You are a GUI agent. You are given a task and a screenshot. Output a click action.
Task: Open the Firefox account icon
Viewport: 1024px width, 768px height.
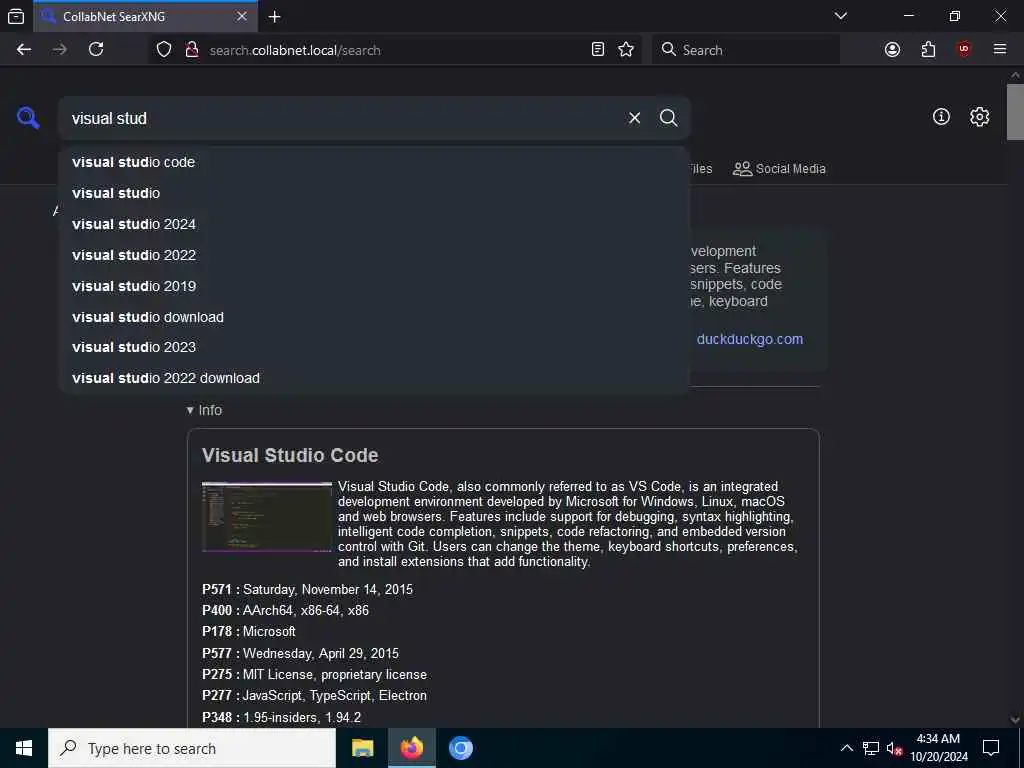coord(892,50)
